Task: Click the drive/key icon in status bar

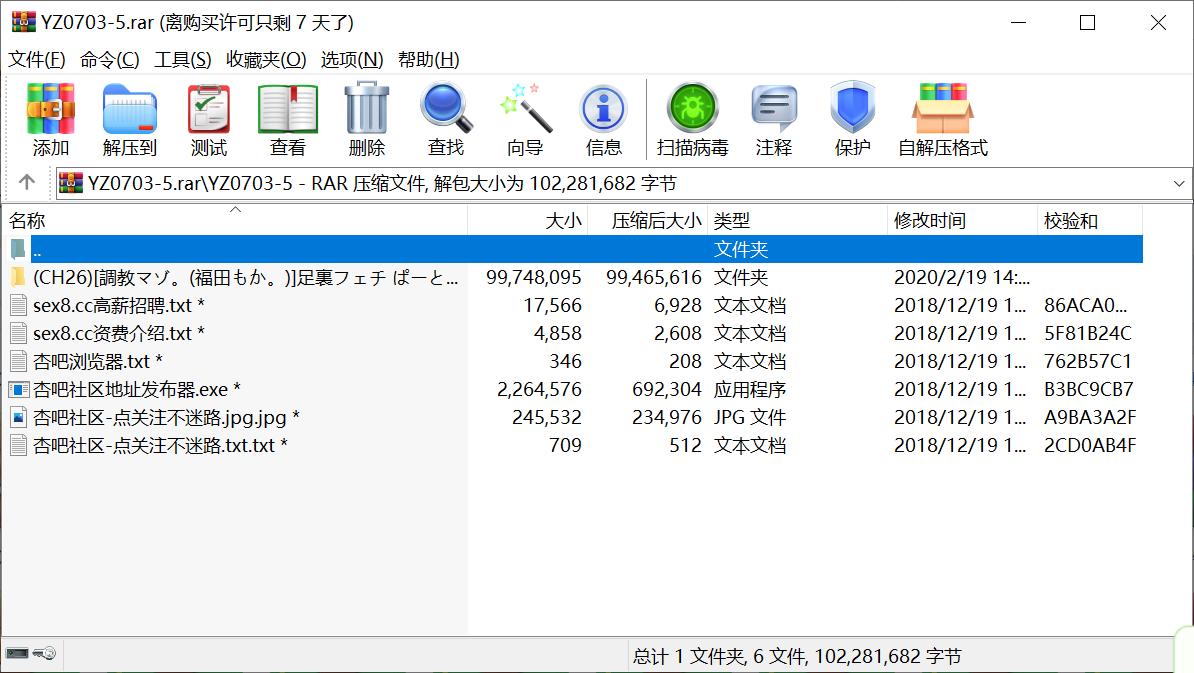Action: [31, 654]
